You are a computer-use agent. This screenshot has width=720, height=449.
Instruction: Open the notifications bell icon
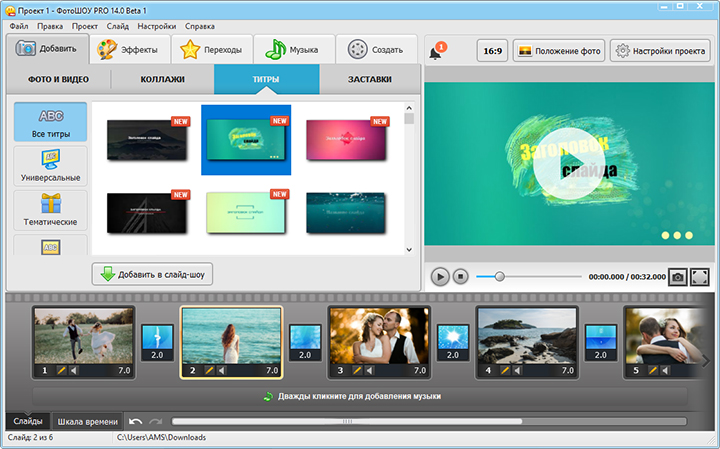click(437, 52)
